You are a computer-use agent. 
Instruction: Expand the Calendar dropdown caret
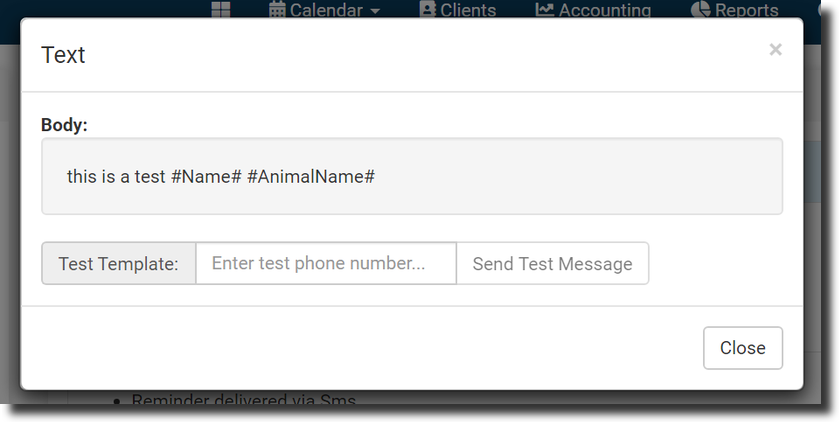(x=375, y=11)
